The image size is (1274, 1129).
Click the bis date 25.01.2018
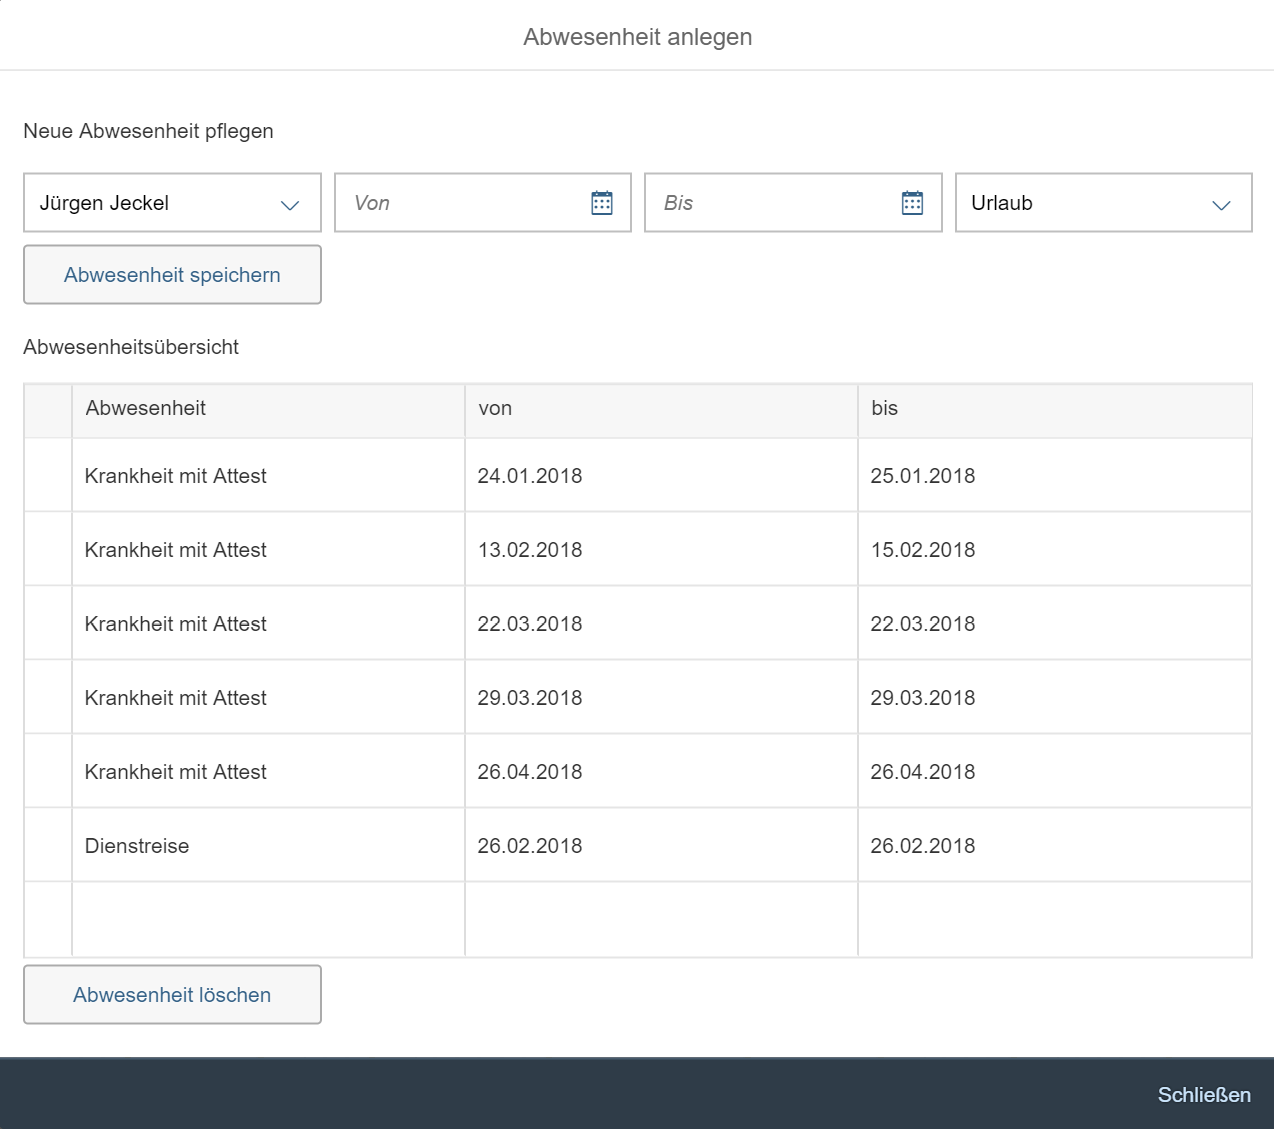(923, 476)
